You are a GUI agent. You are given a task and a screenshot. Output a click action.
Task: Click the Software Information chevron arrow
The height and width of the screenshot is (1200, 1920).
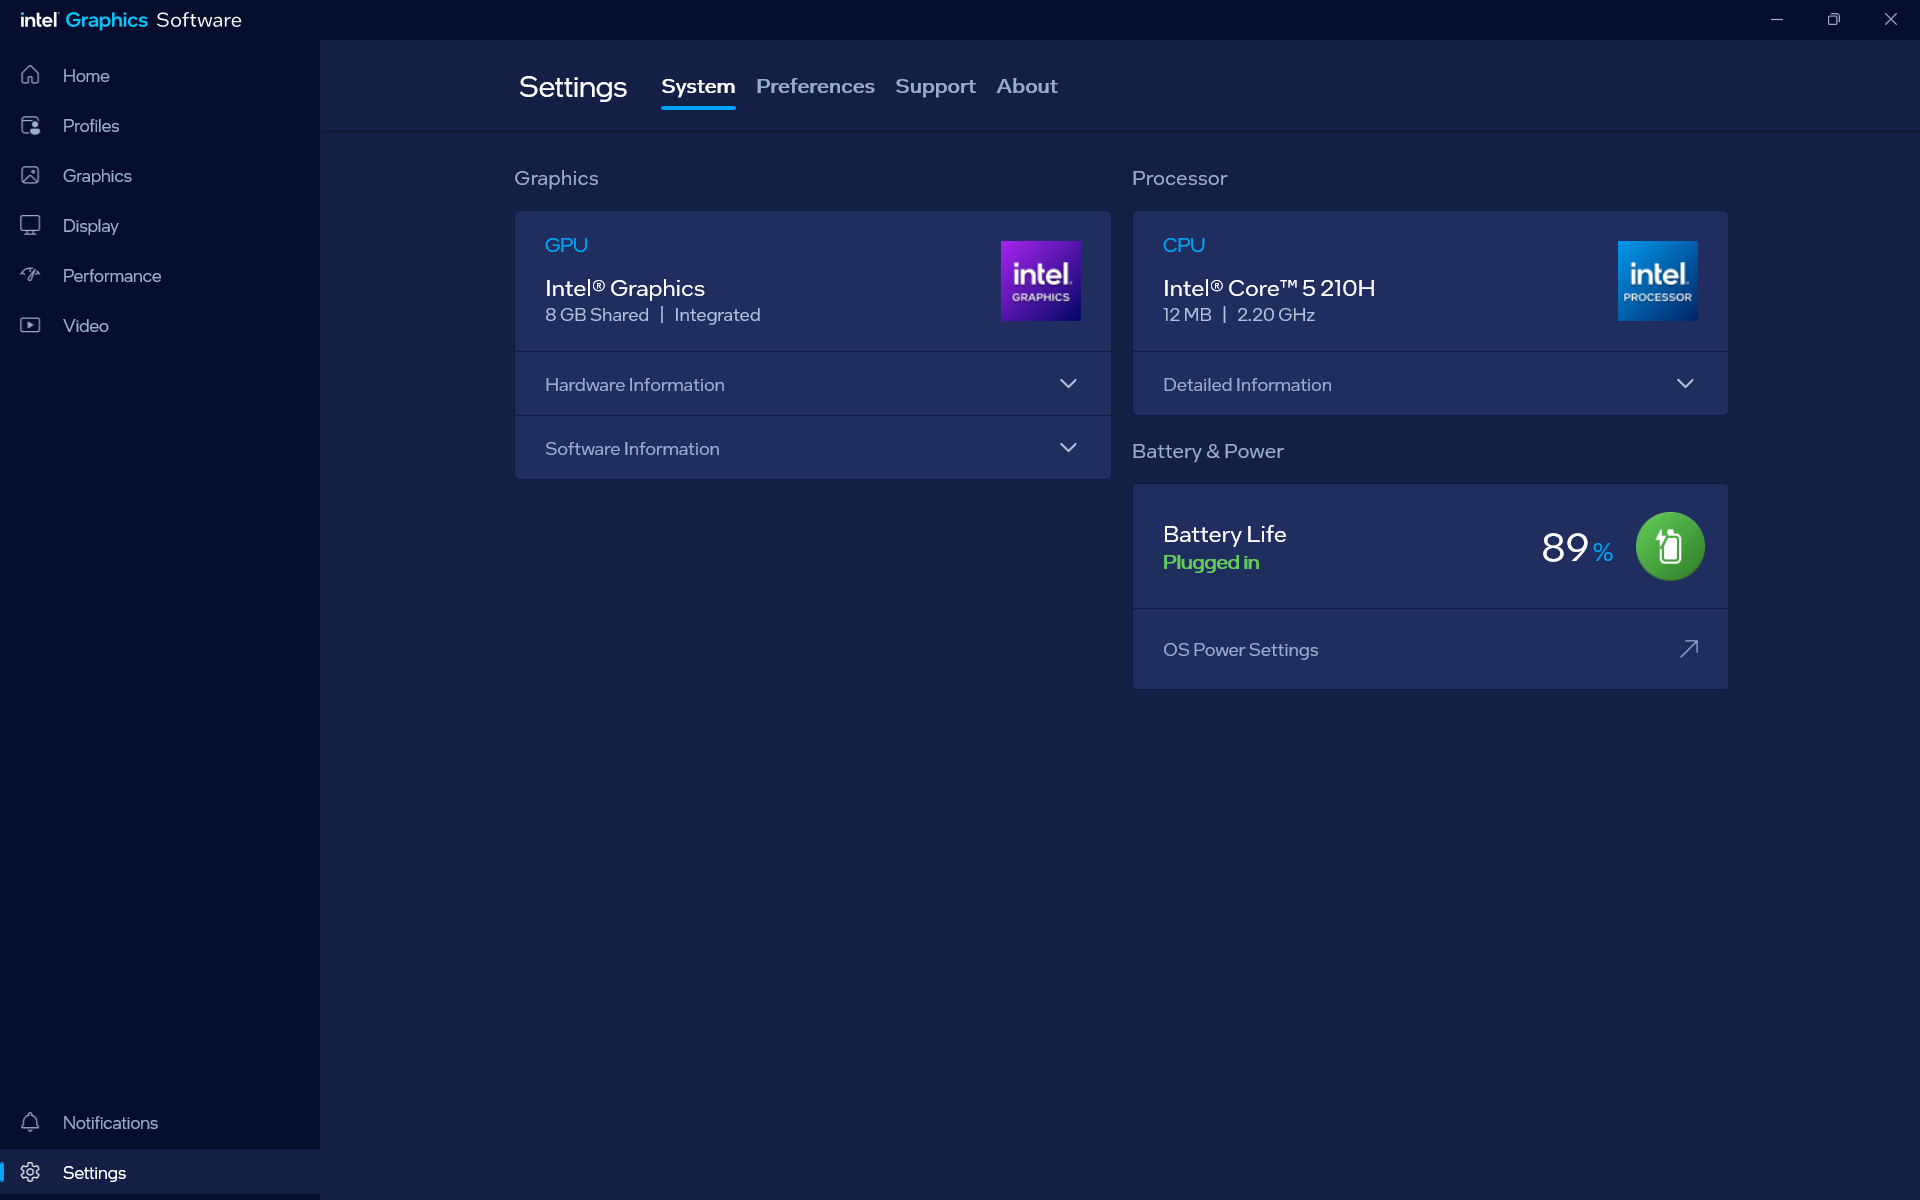(1068, 448)
